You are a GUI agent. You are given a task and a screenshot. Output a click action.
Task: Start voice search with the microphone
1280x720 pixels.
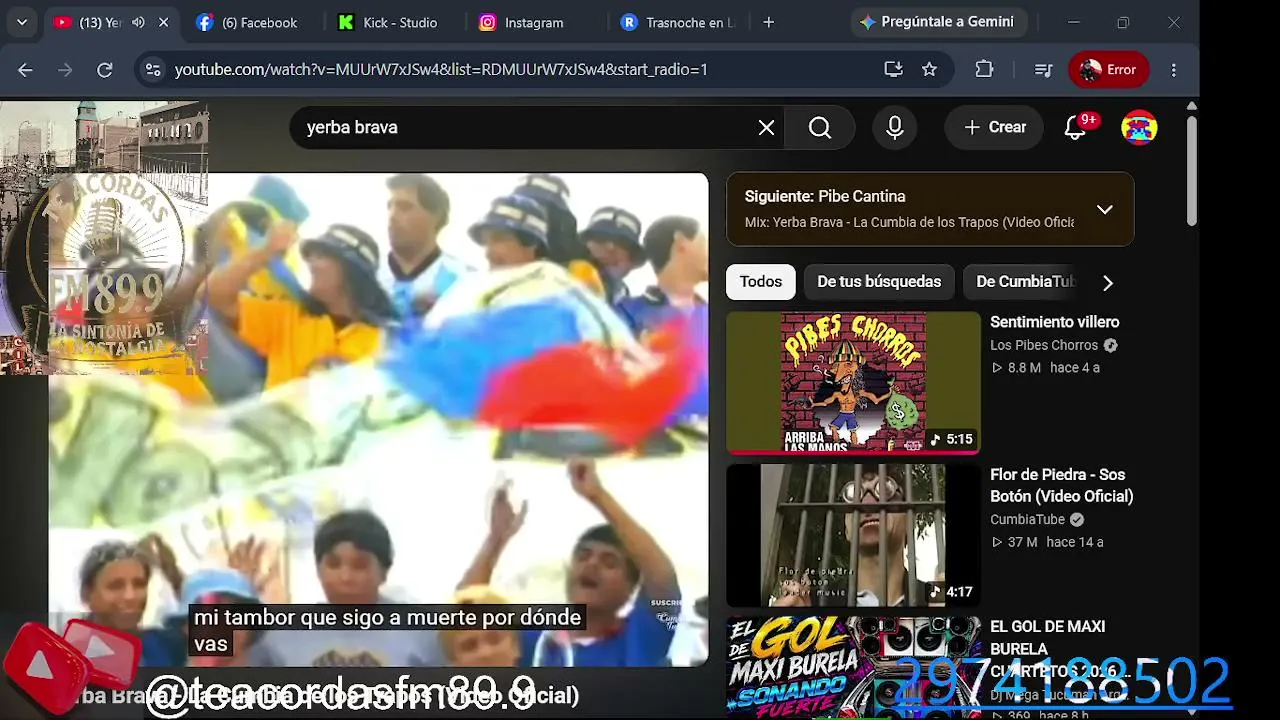[x=895, y=127]
